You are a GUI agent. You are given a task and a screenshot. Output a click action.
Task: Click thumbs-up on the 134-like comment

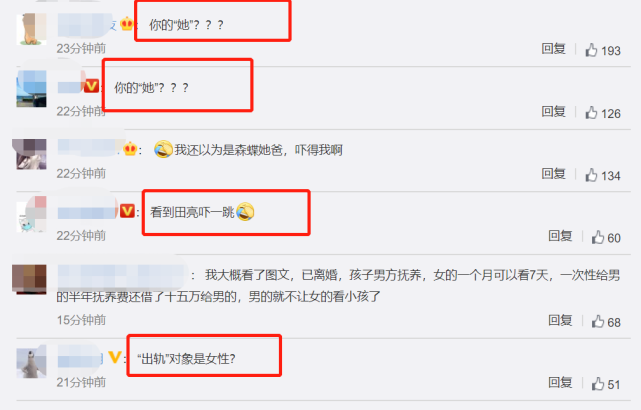[591, 175]
